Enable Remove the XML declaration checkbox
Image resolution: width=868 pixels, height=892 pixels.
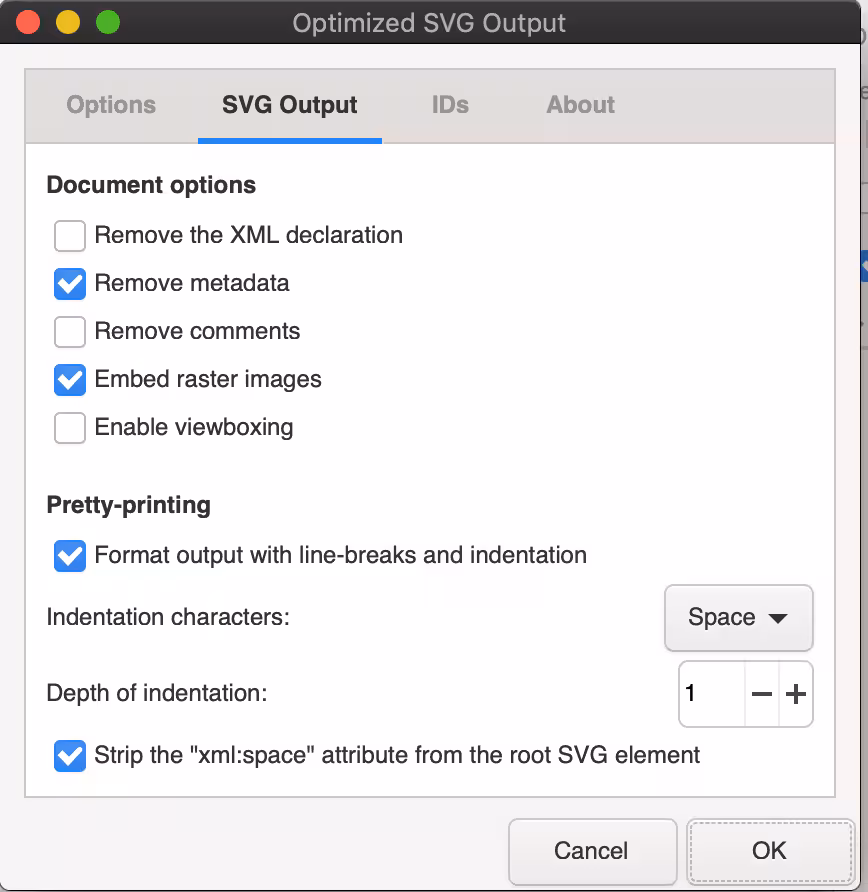(70, 236)
